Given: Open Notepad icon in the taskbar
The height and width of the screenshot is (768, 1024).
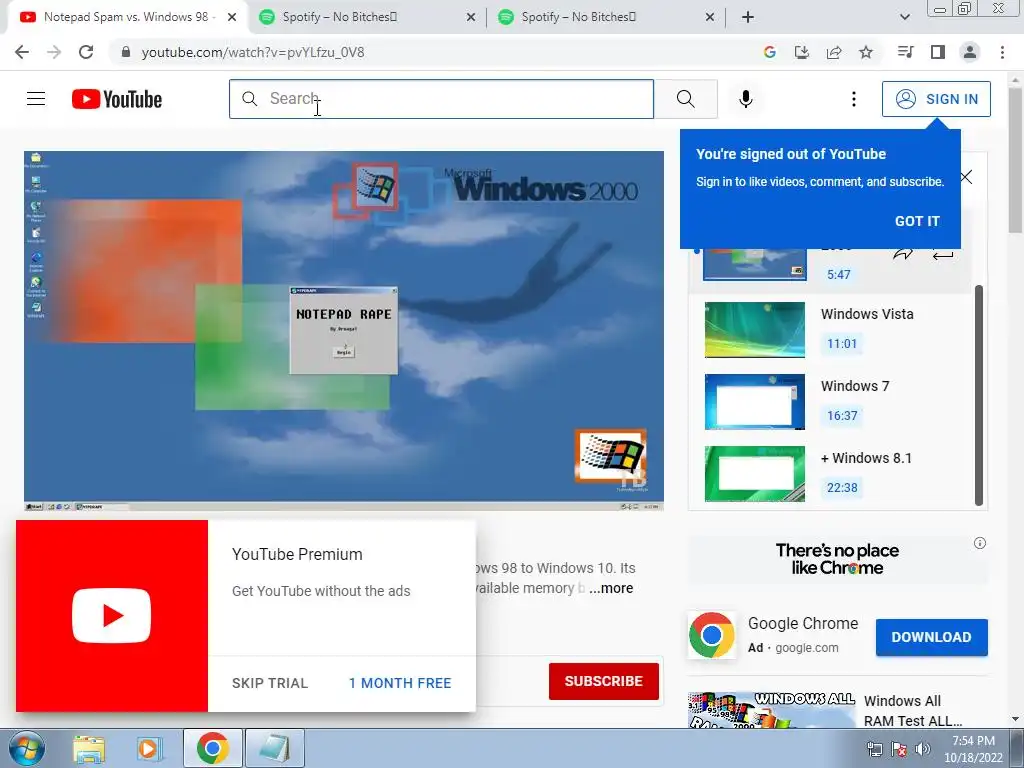Looking at the screenshot, I should point(274,748).
